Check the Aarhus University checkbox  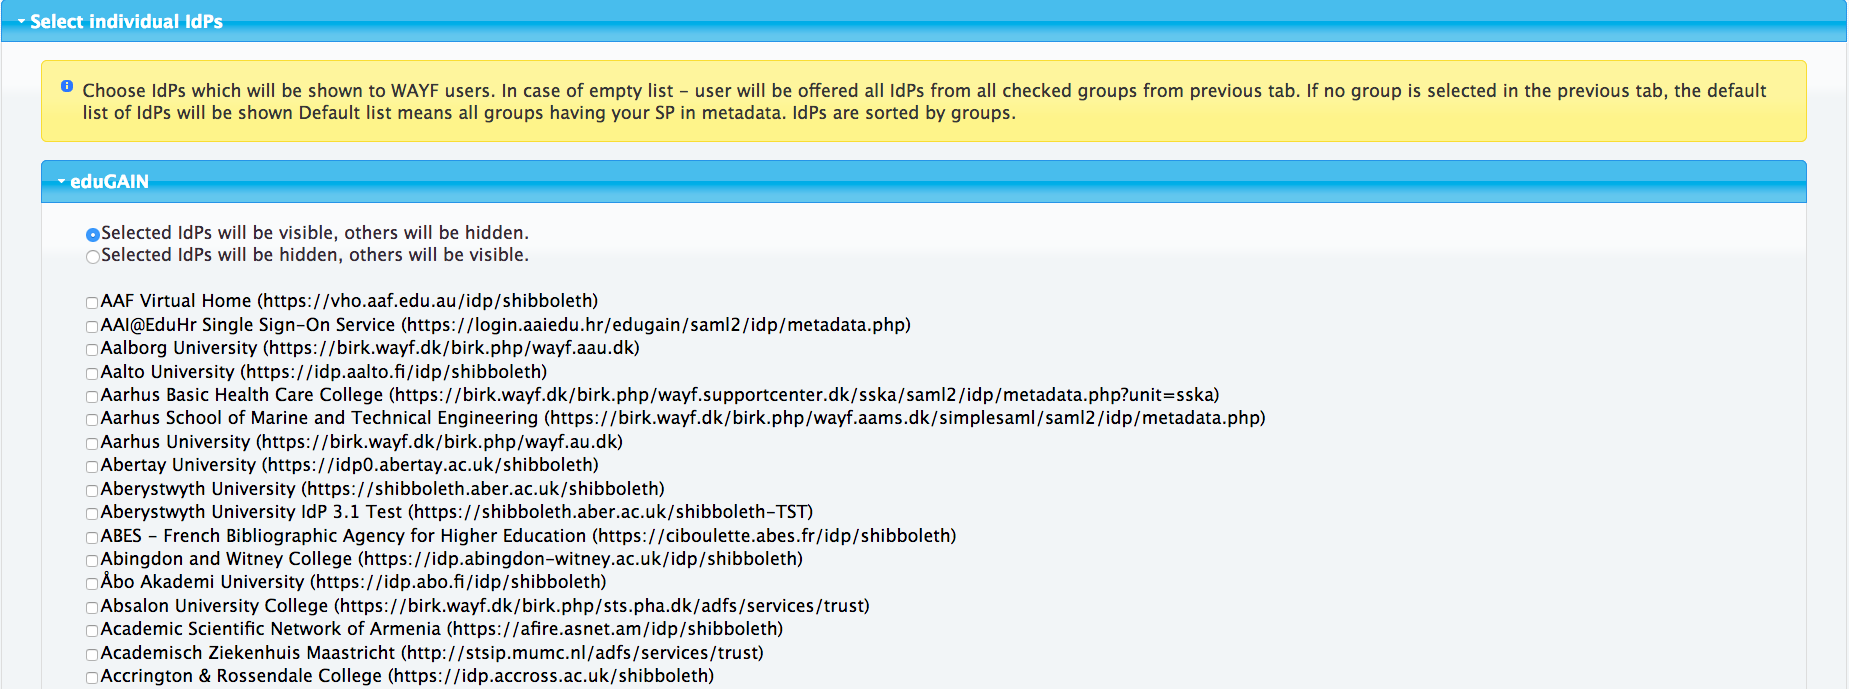click(92, 444)
